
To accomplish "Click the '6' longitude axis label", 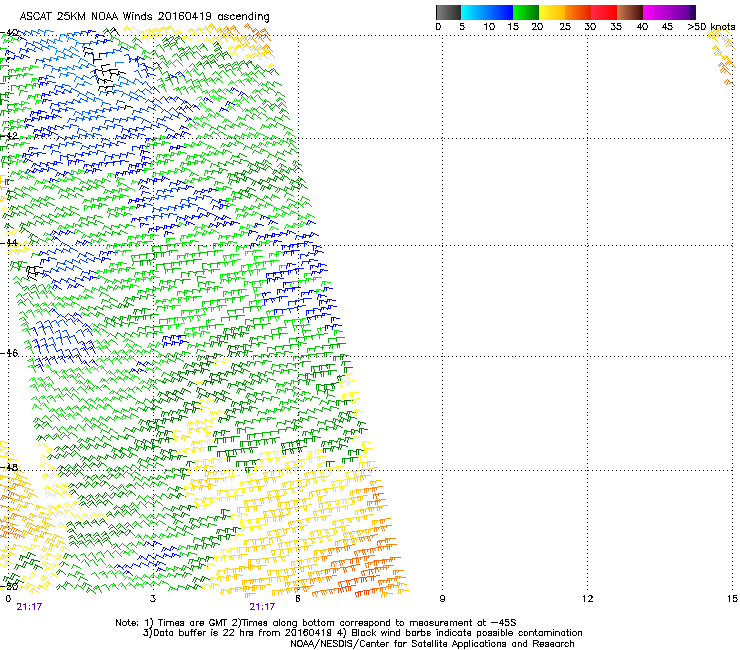I will 298,599.
